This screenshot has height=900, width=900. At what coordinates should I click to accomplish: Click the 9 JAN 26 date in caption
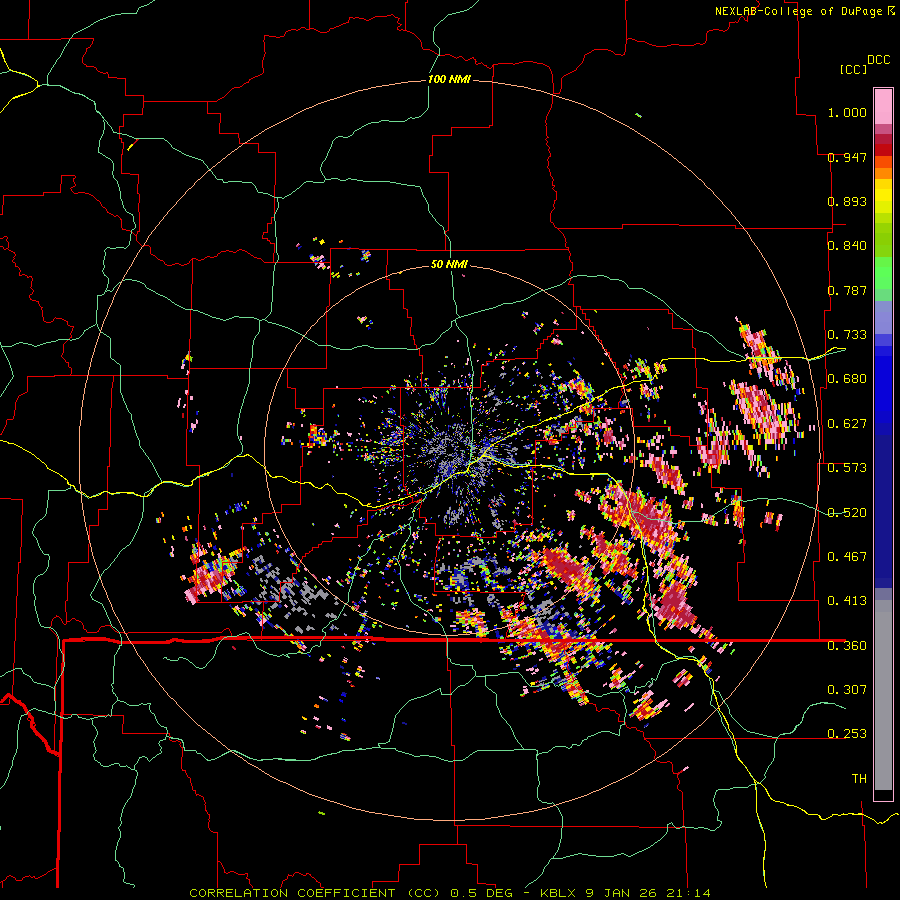(622, 893)
